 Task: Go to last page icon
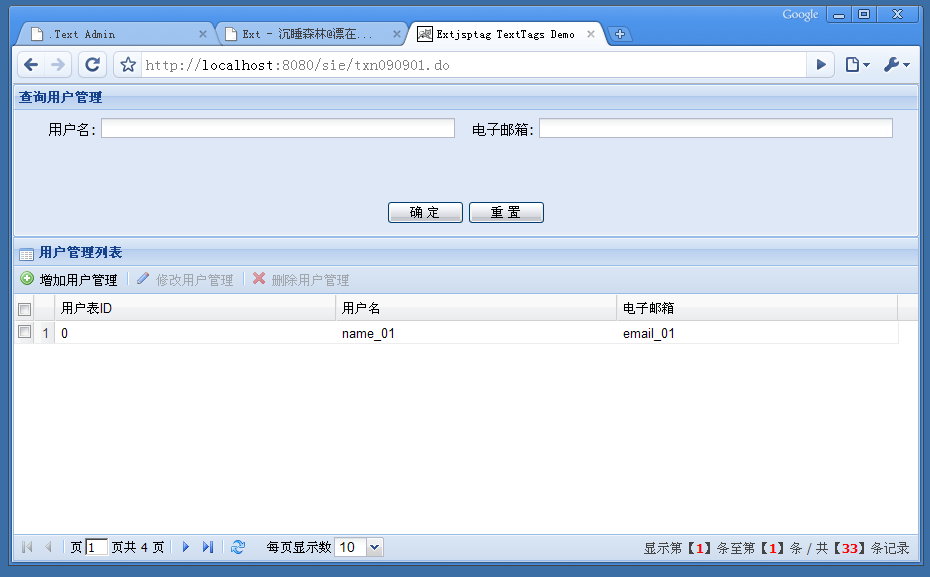(208, 547)
